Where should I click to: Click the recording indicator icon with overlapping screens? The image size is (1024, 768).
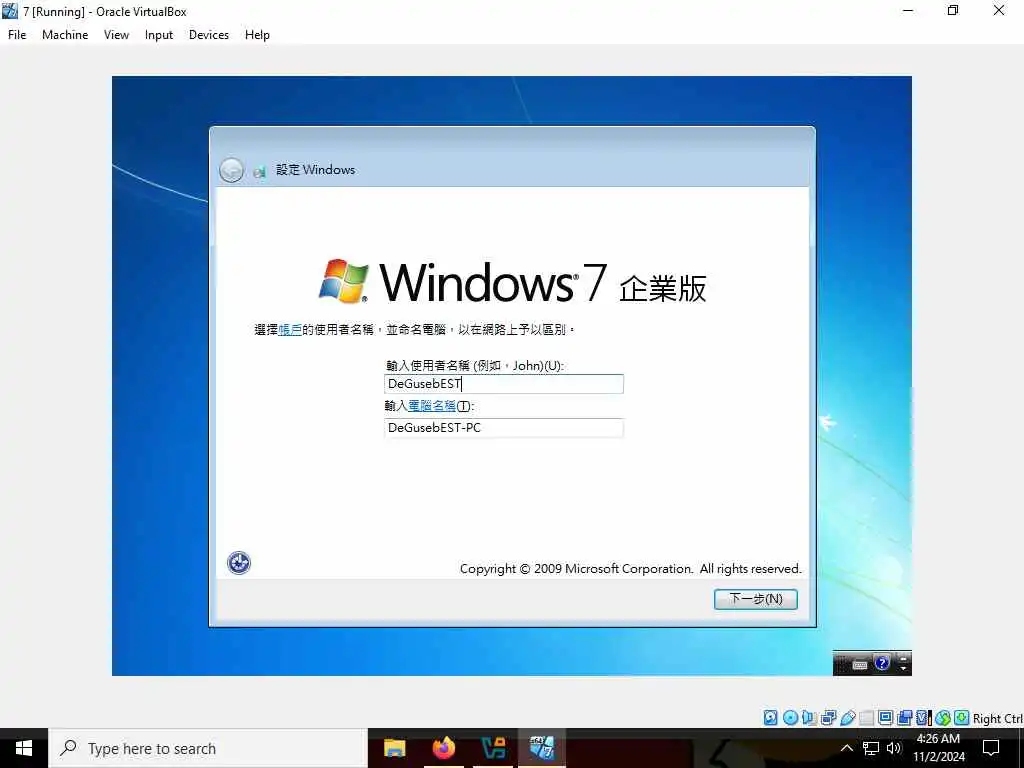904,718
